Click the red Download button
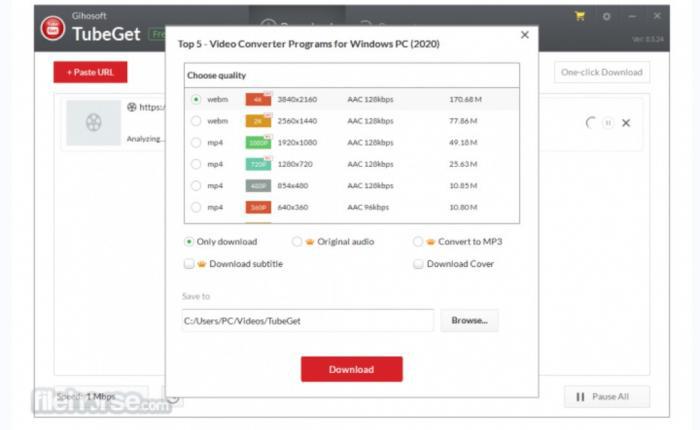This screenshot has height=430, width=700. (352, 369)
